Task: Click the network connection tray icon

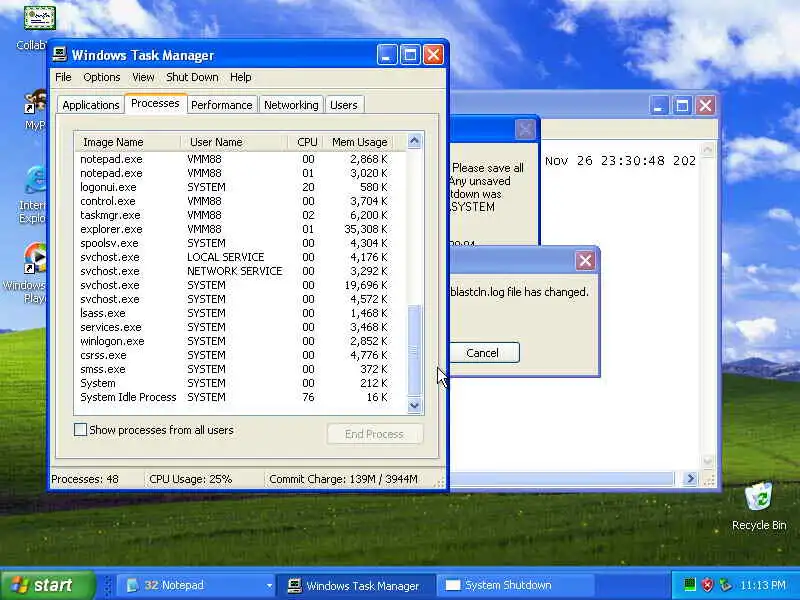Action: 725,585
